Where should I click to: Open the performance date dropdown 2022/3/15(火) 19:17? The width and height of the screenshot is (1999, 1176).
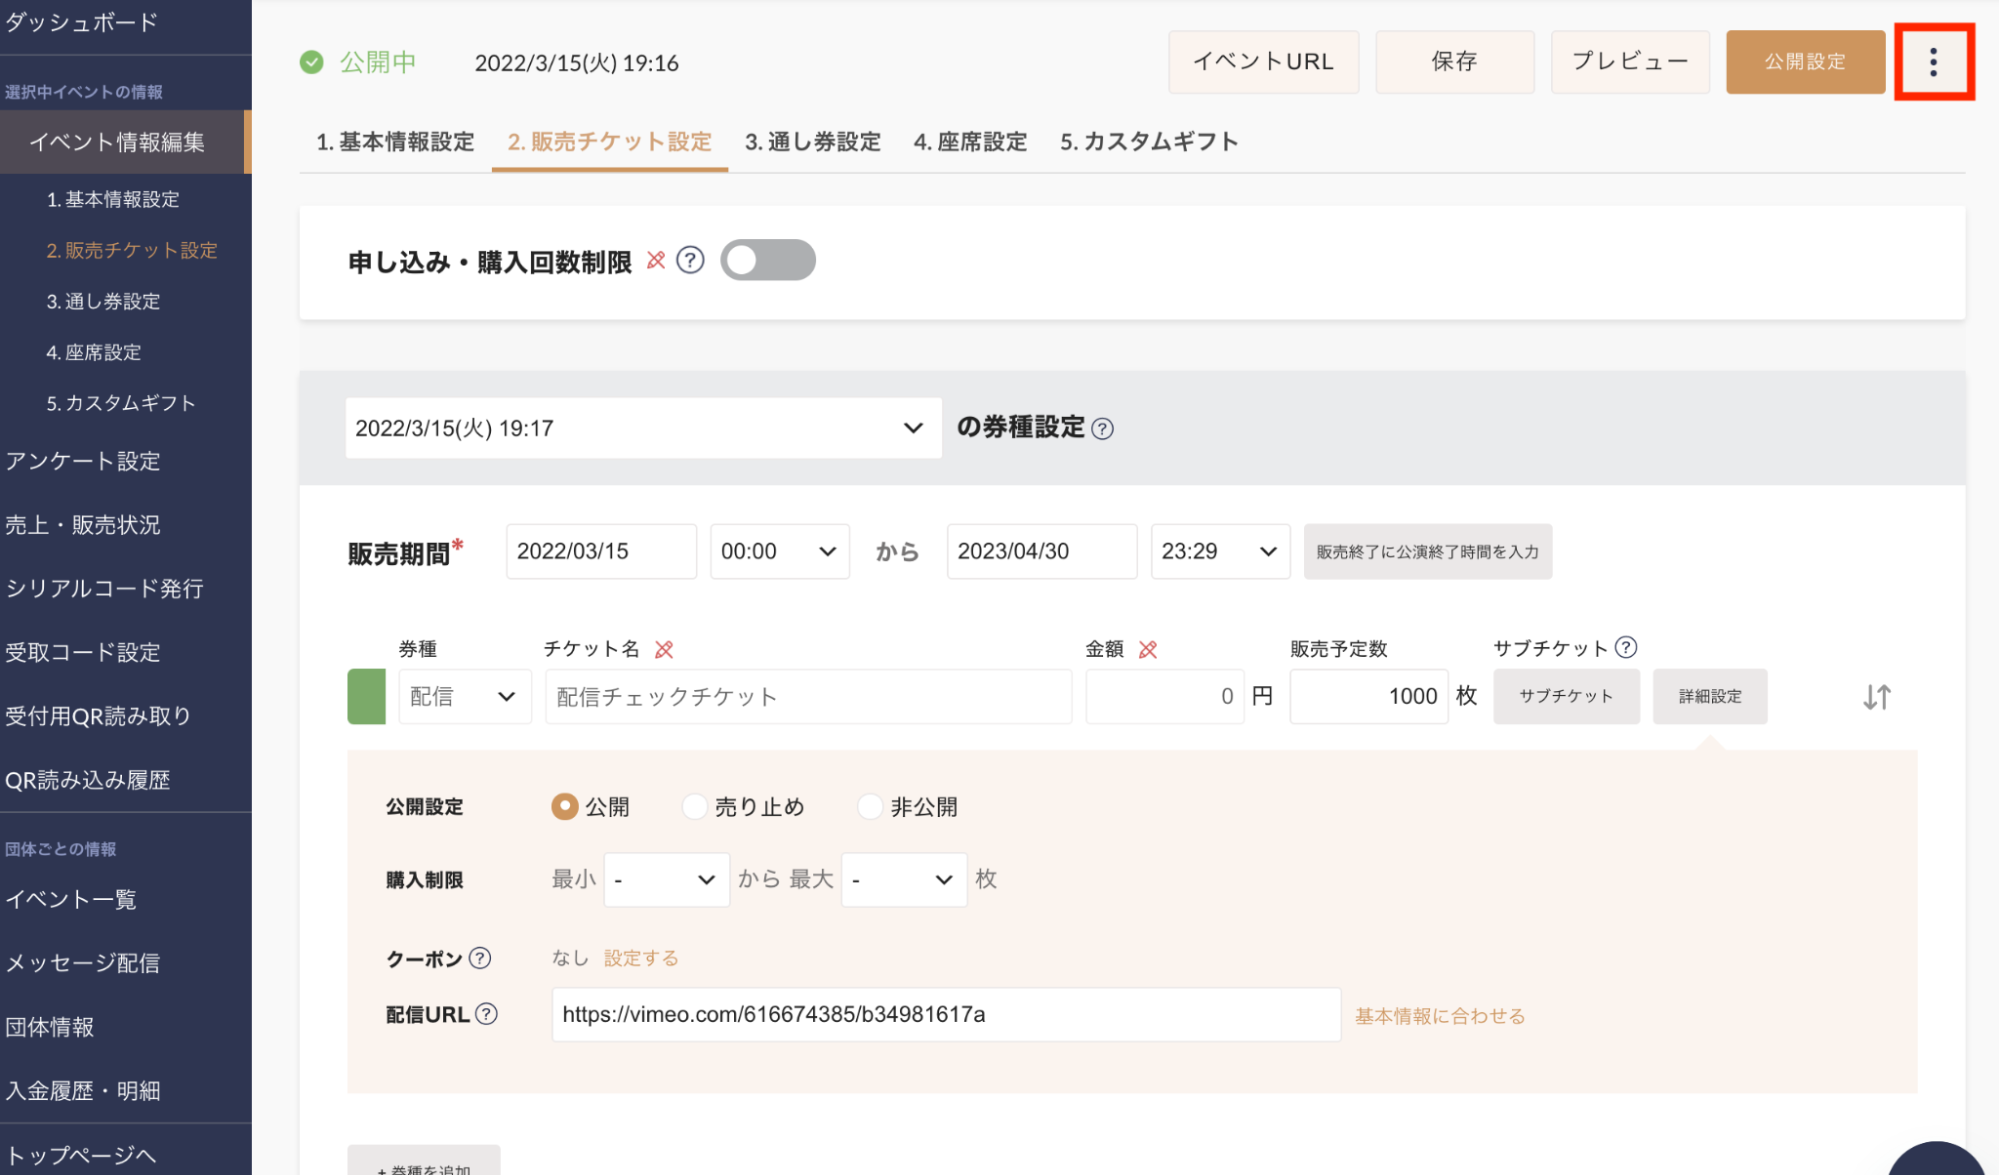click(x=643, y=428)
